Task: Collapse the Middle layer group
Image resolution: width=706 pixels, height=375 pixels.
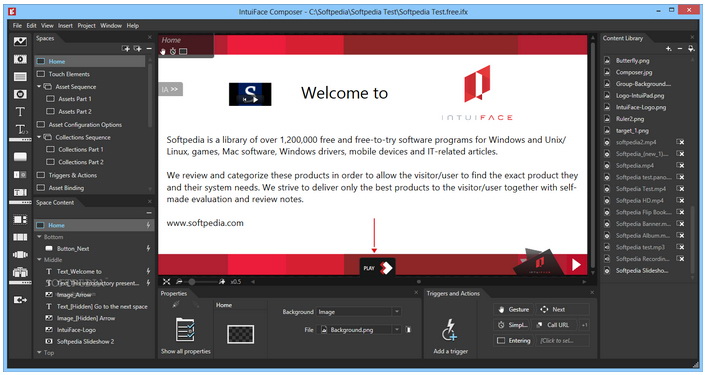Action: 39,260
